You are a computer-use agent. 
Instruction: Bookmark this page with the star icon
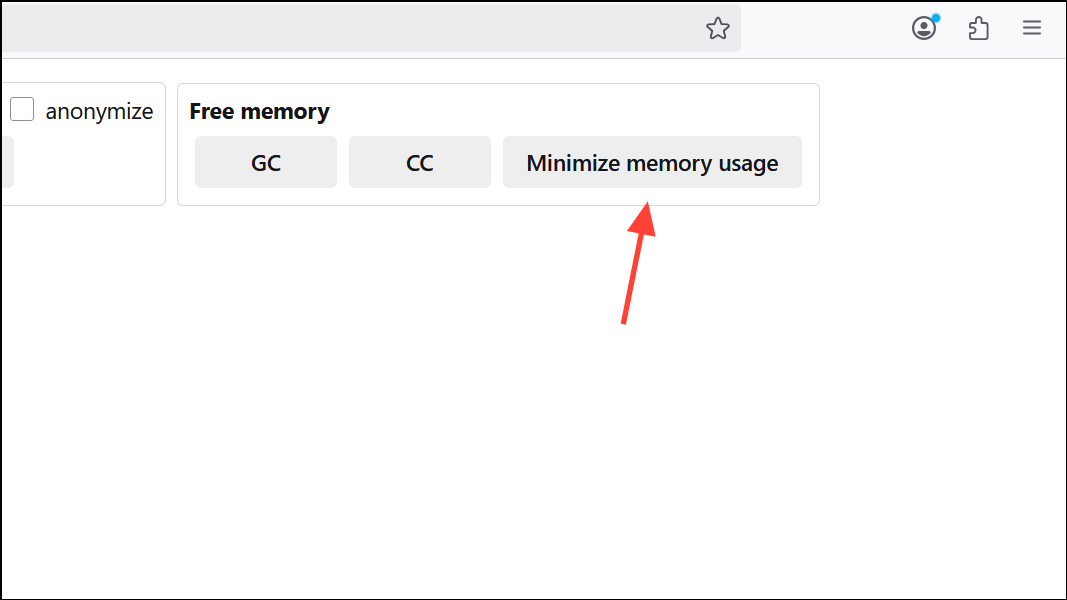[718, 28]
